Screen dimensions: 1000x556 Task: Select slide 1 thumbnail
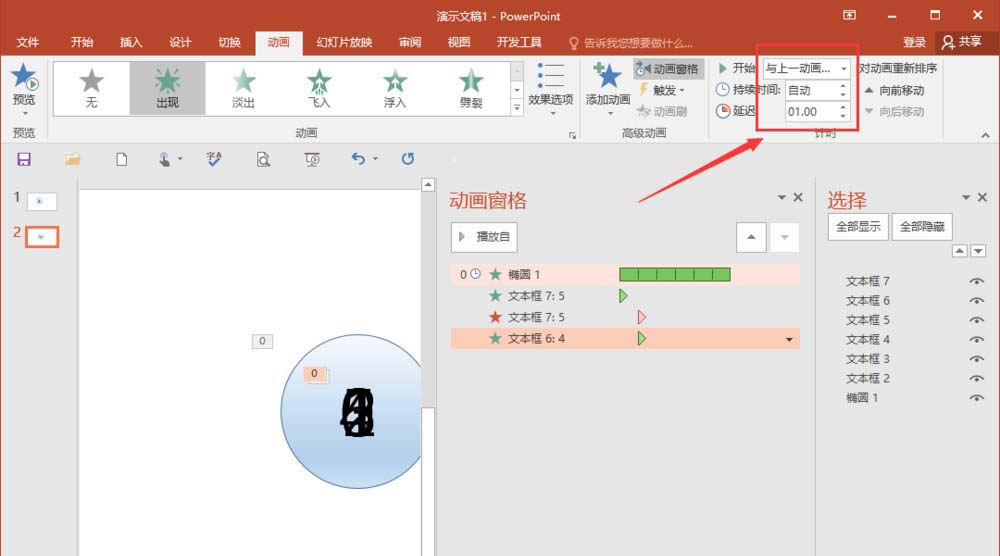41,201
